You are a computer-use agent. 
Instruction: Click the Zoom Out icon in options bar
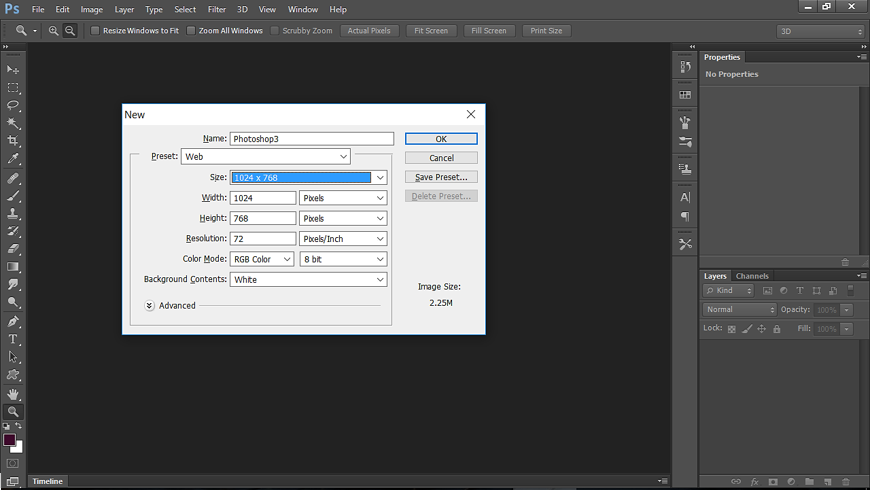pos(70,31)
